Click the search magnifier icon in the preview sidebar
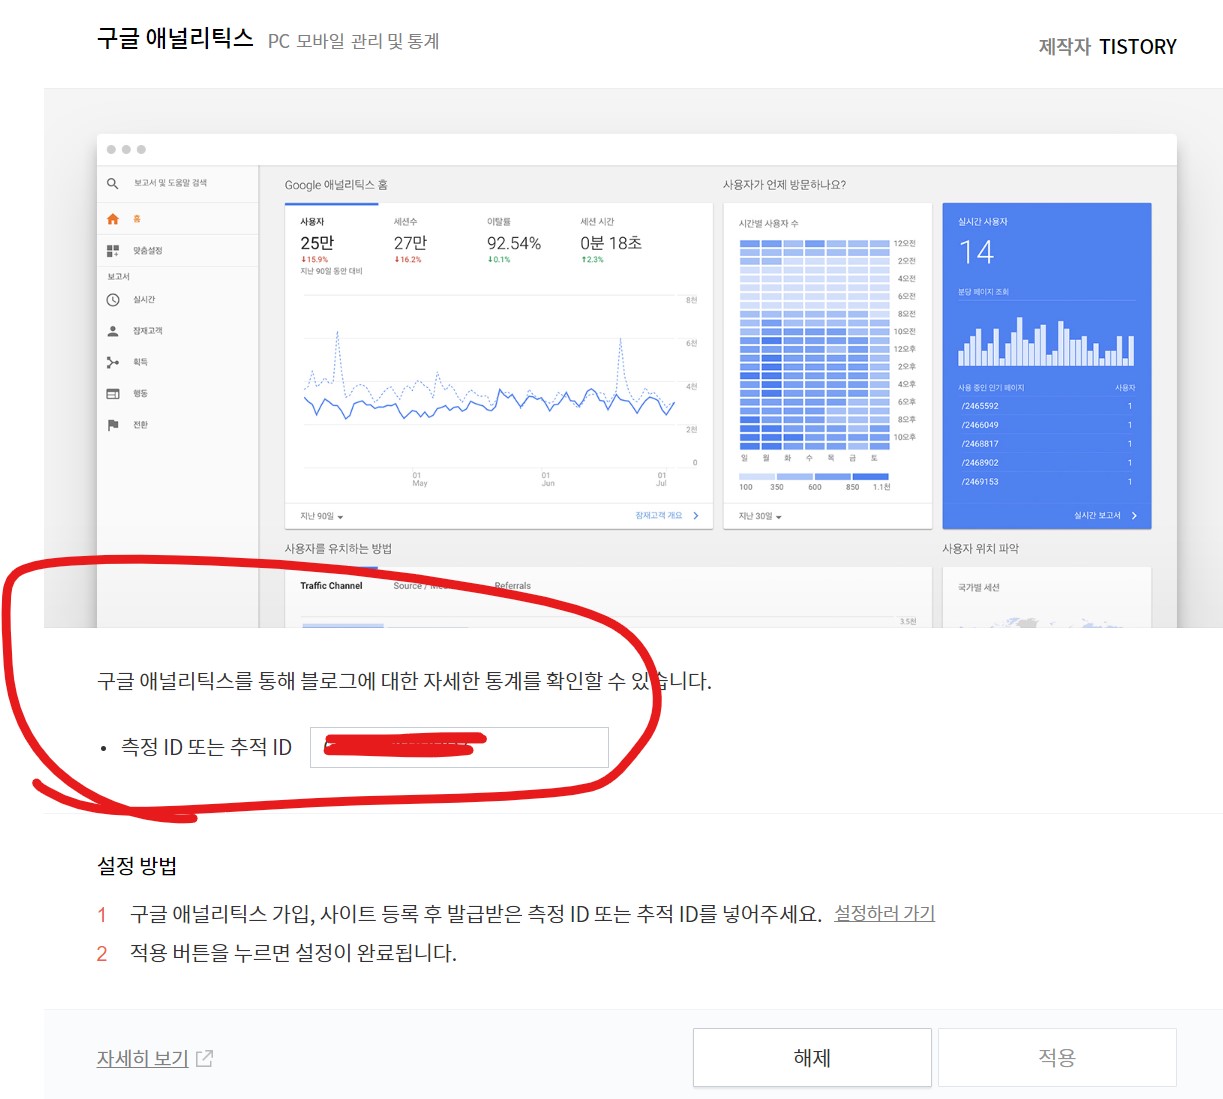 (113, 183)
